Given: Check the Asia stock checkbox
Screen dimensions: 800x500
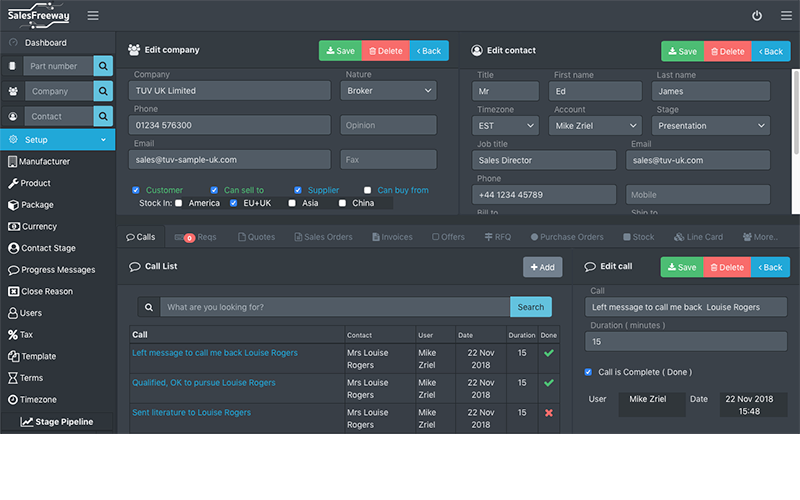Looking at the screenshot, I should [292, 203].
